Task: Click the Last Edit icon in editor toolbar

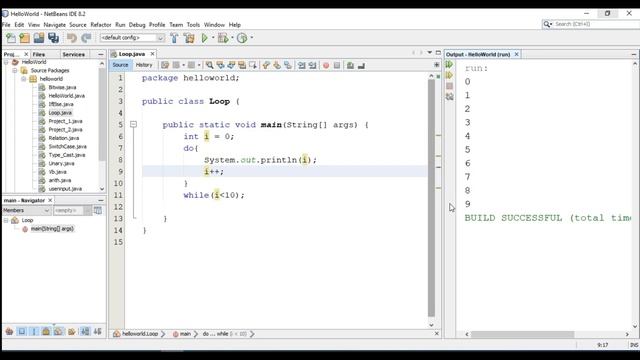Action: coord(165,65)
